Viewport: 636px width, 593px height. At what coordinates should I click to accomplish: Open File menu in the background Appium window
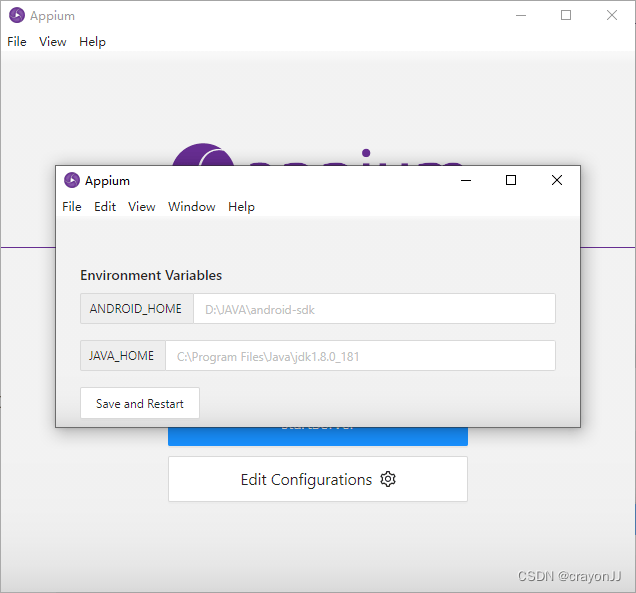tap(17, 42)
